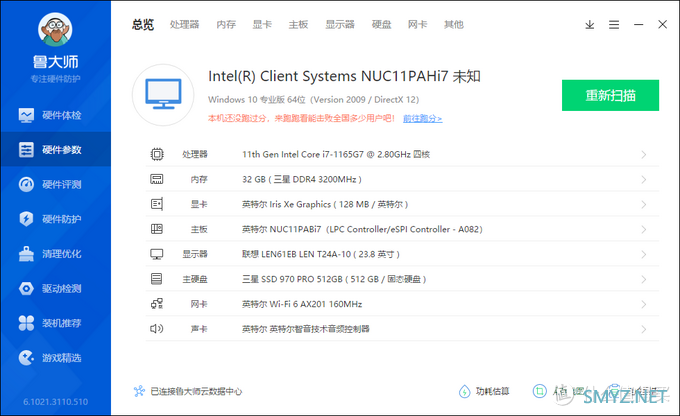The image size is (680, 416).
Task: Open 清理优化 cleanup optimization section
Action: click(x=56, y=254)
